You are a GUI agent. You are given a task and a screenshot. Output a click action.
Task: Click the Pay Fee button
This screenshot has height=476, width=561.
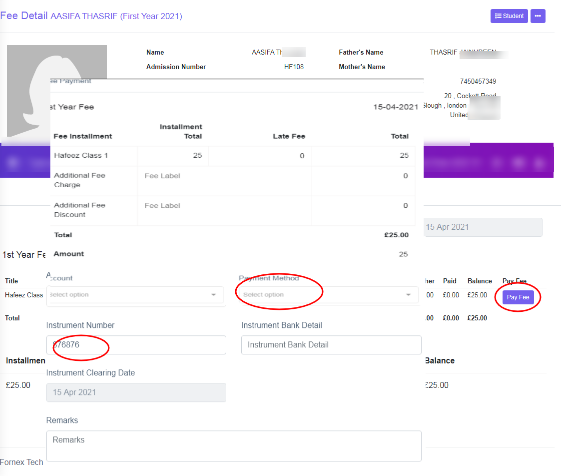[518, 297]
